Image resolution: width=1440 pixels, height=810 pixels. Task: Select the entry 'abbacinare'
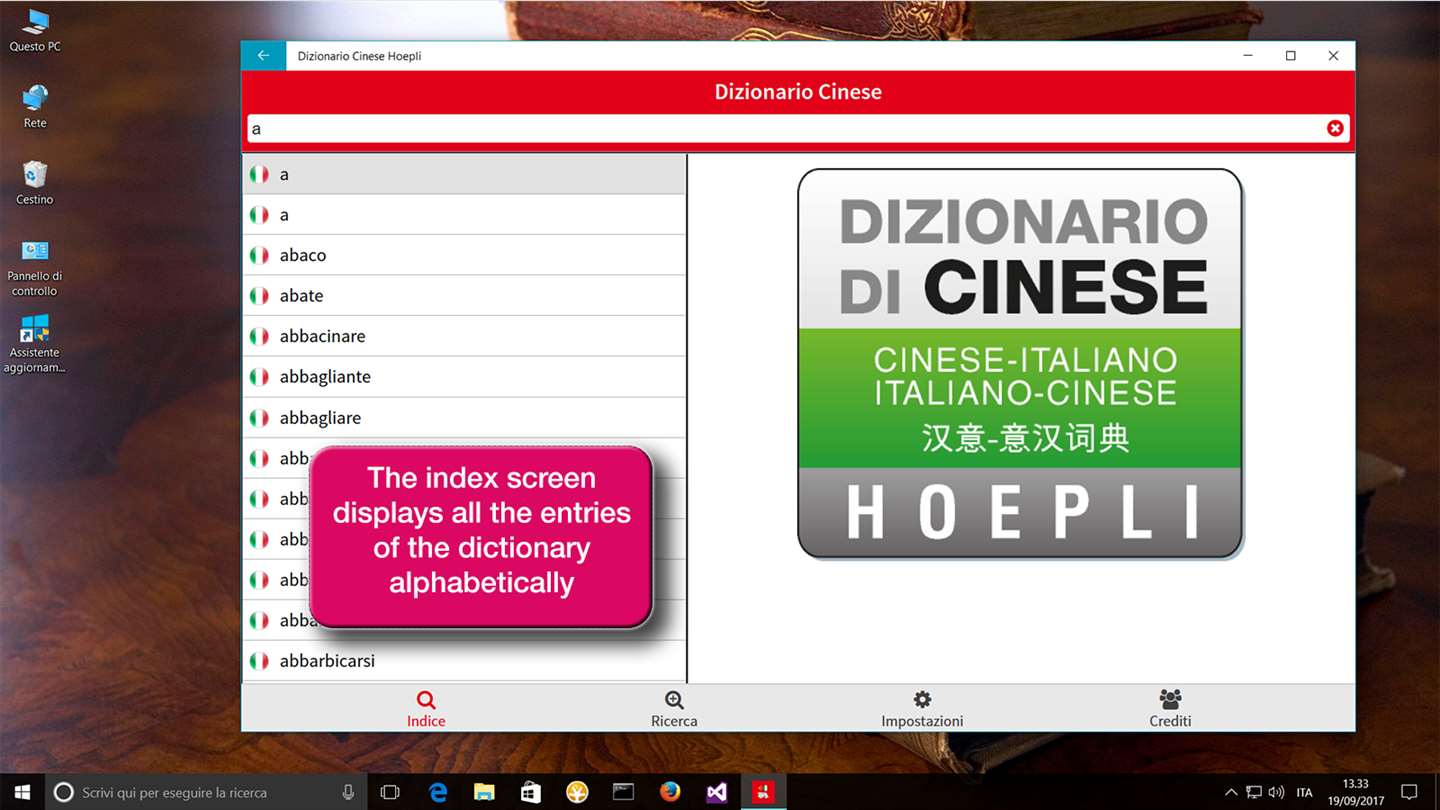coord(464,336)
